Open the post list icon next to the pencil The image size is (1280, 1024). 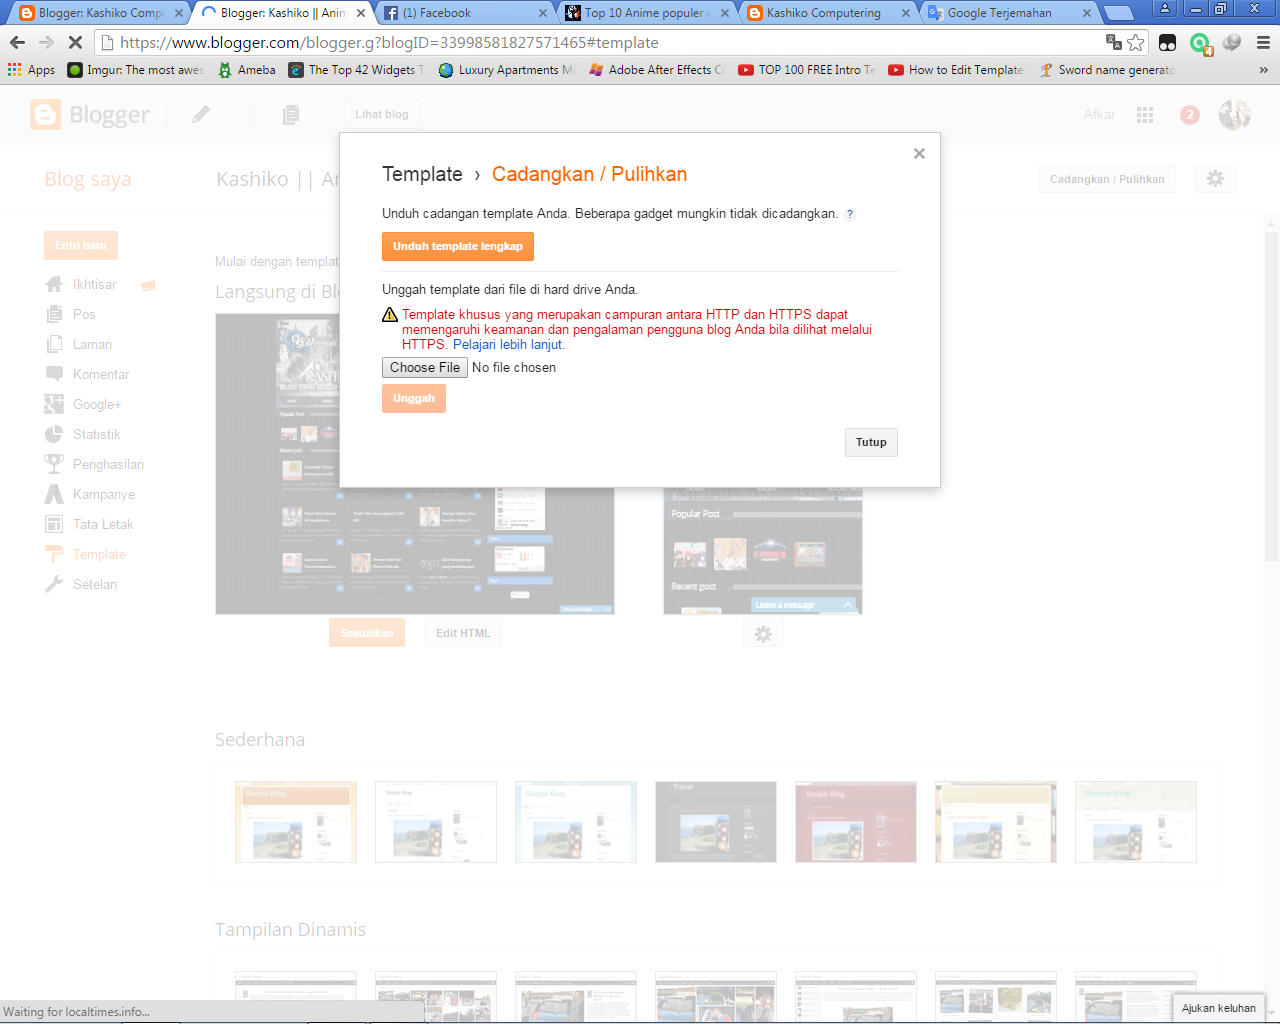[289, 114]
